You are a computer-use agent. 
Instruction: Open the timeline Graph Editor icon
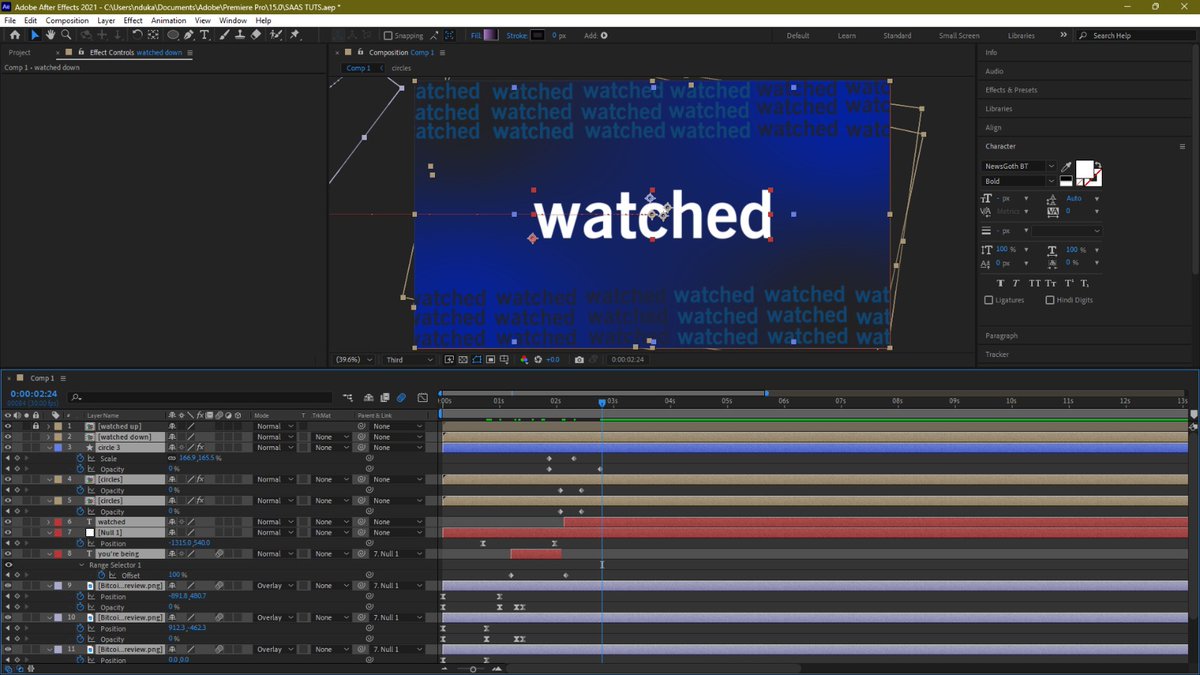423,398
